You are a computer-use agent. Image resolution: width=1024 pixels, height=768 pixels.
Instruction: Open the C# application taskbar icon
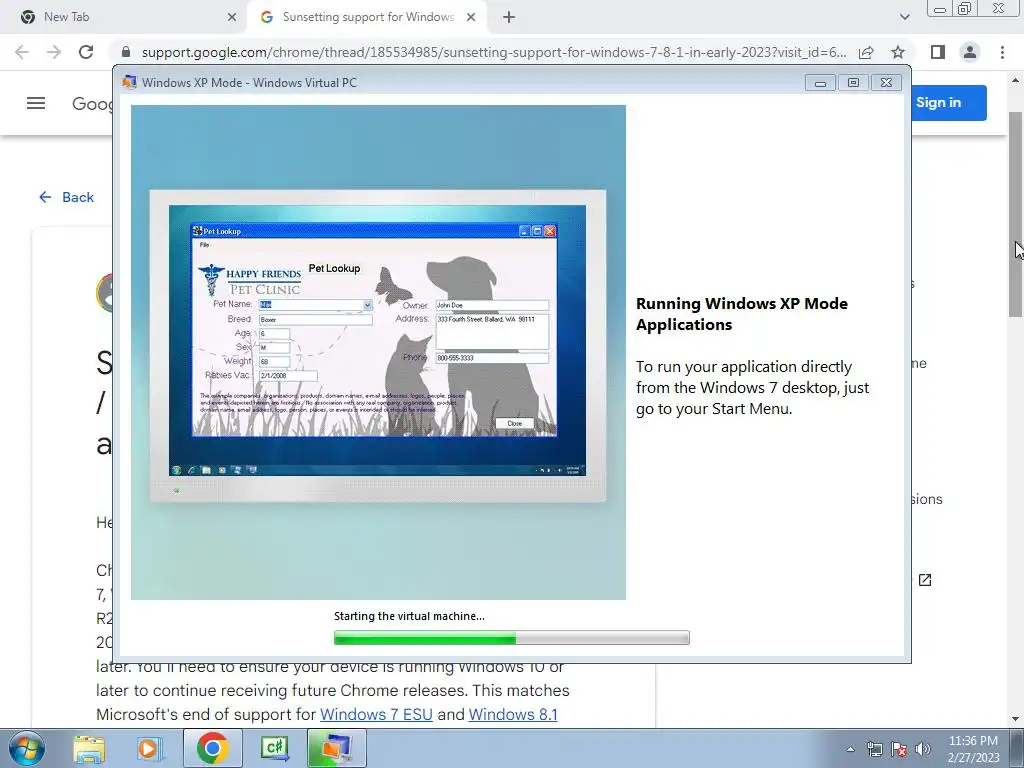(x=274, y=748)
